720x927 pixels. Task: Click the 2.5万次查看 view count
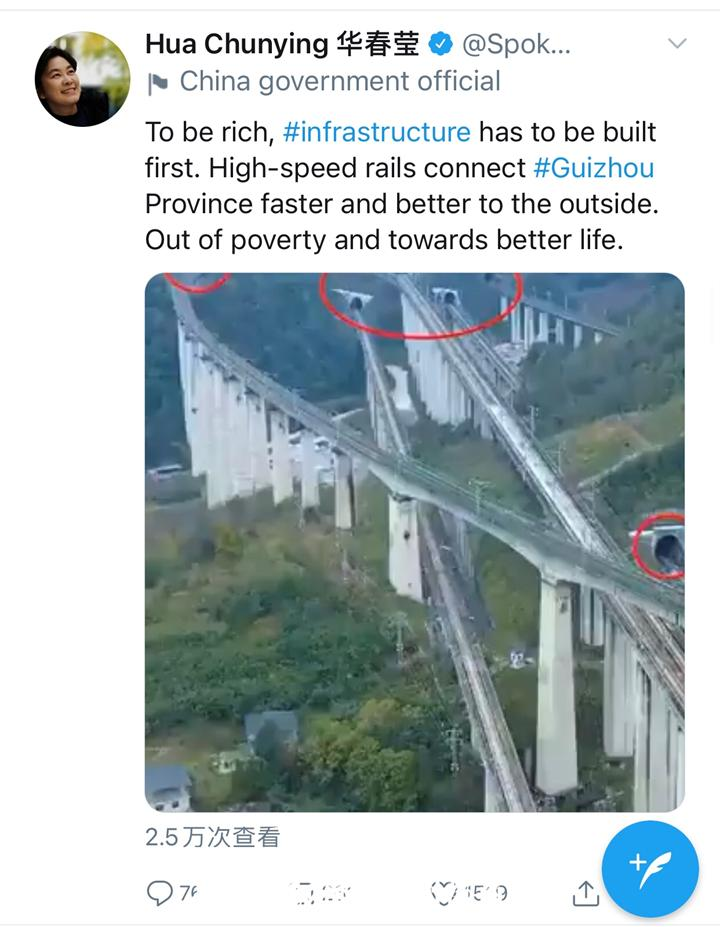pyautogui.click(x=213, y=837)
